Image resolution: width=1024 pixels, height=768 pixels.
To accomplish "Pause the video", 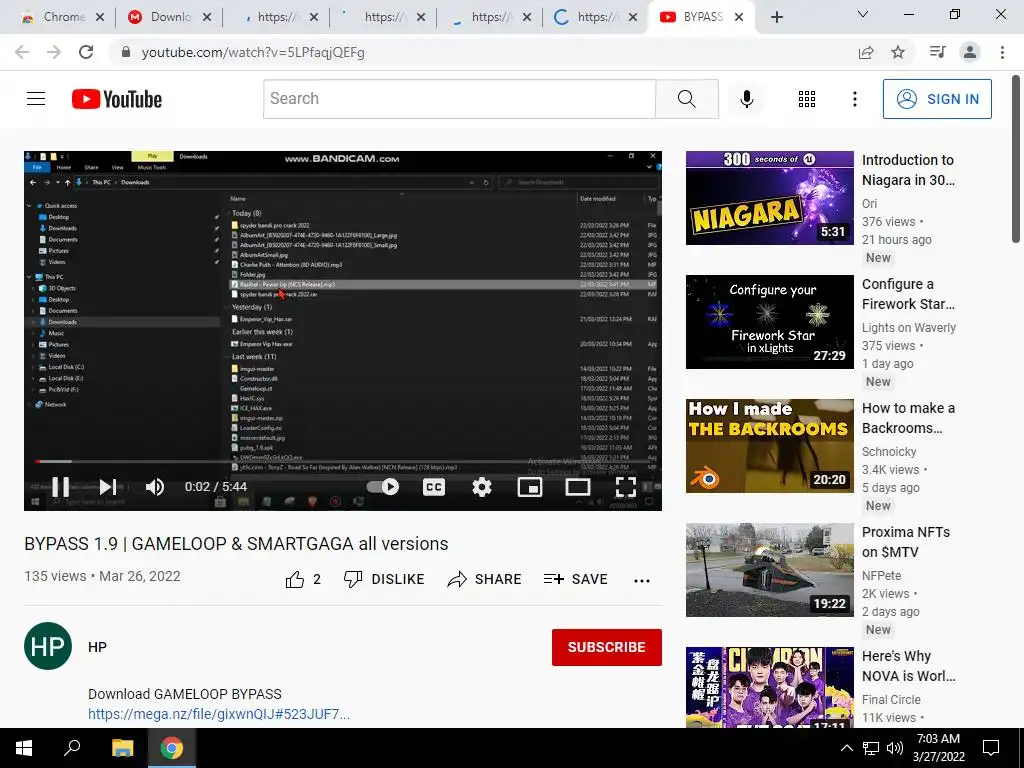I will coord(61,487).
